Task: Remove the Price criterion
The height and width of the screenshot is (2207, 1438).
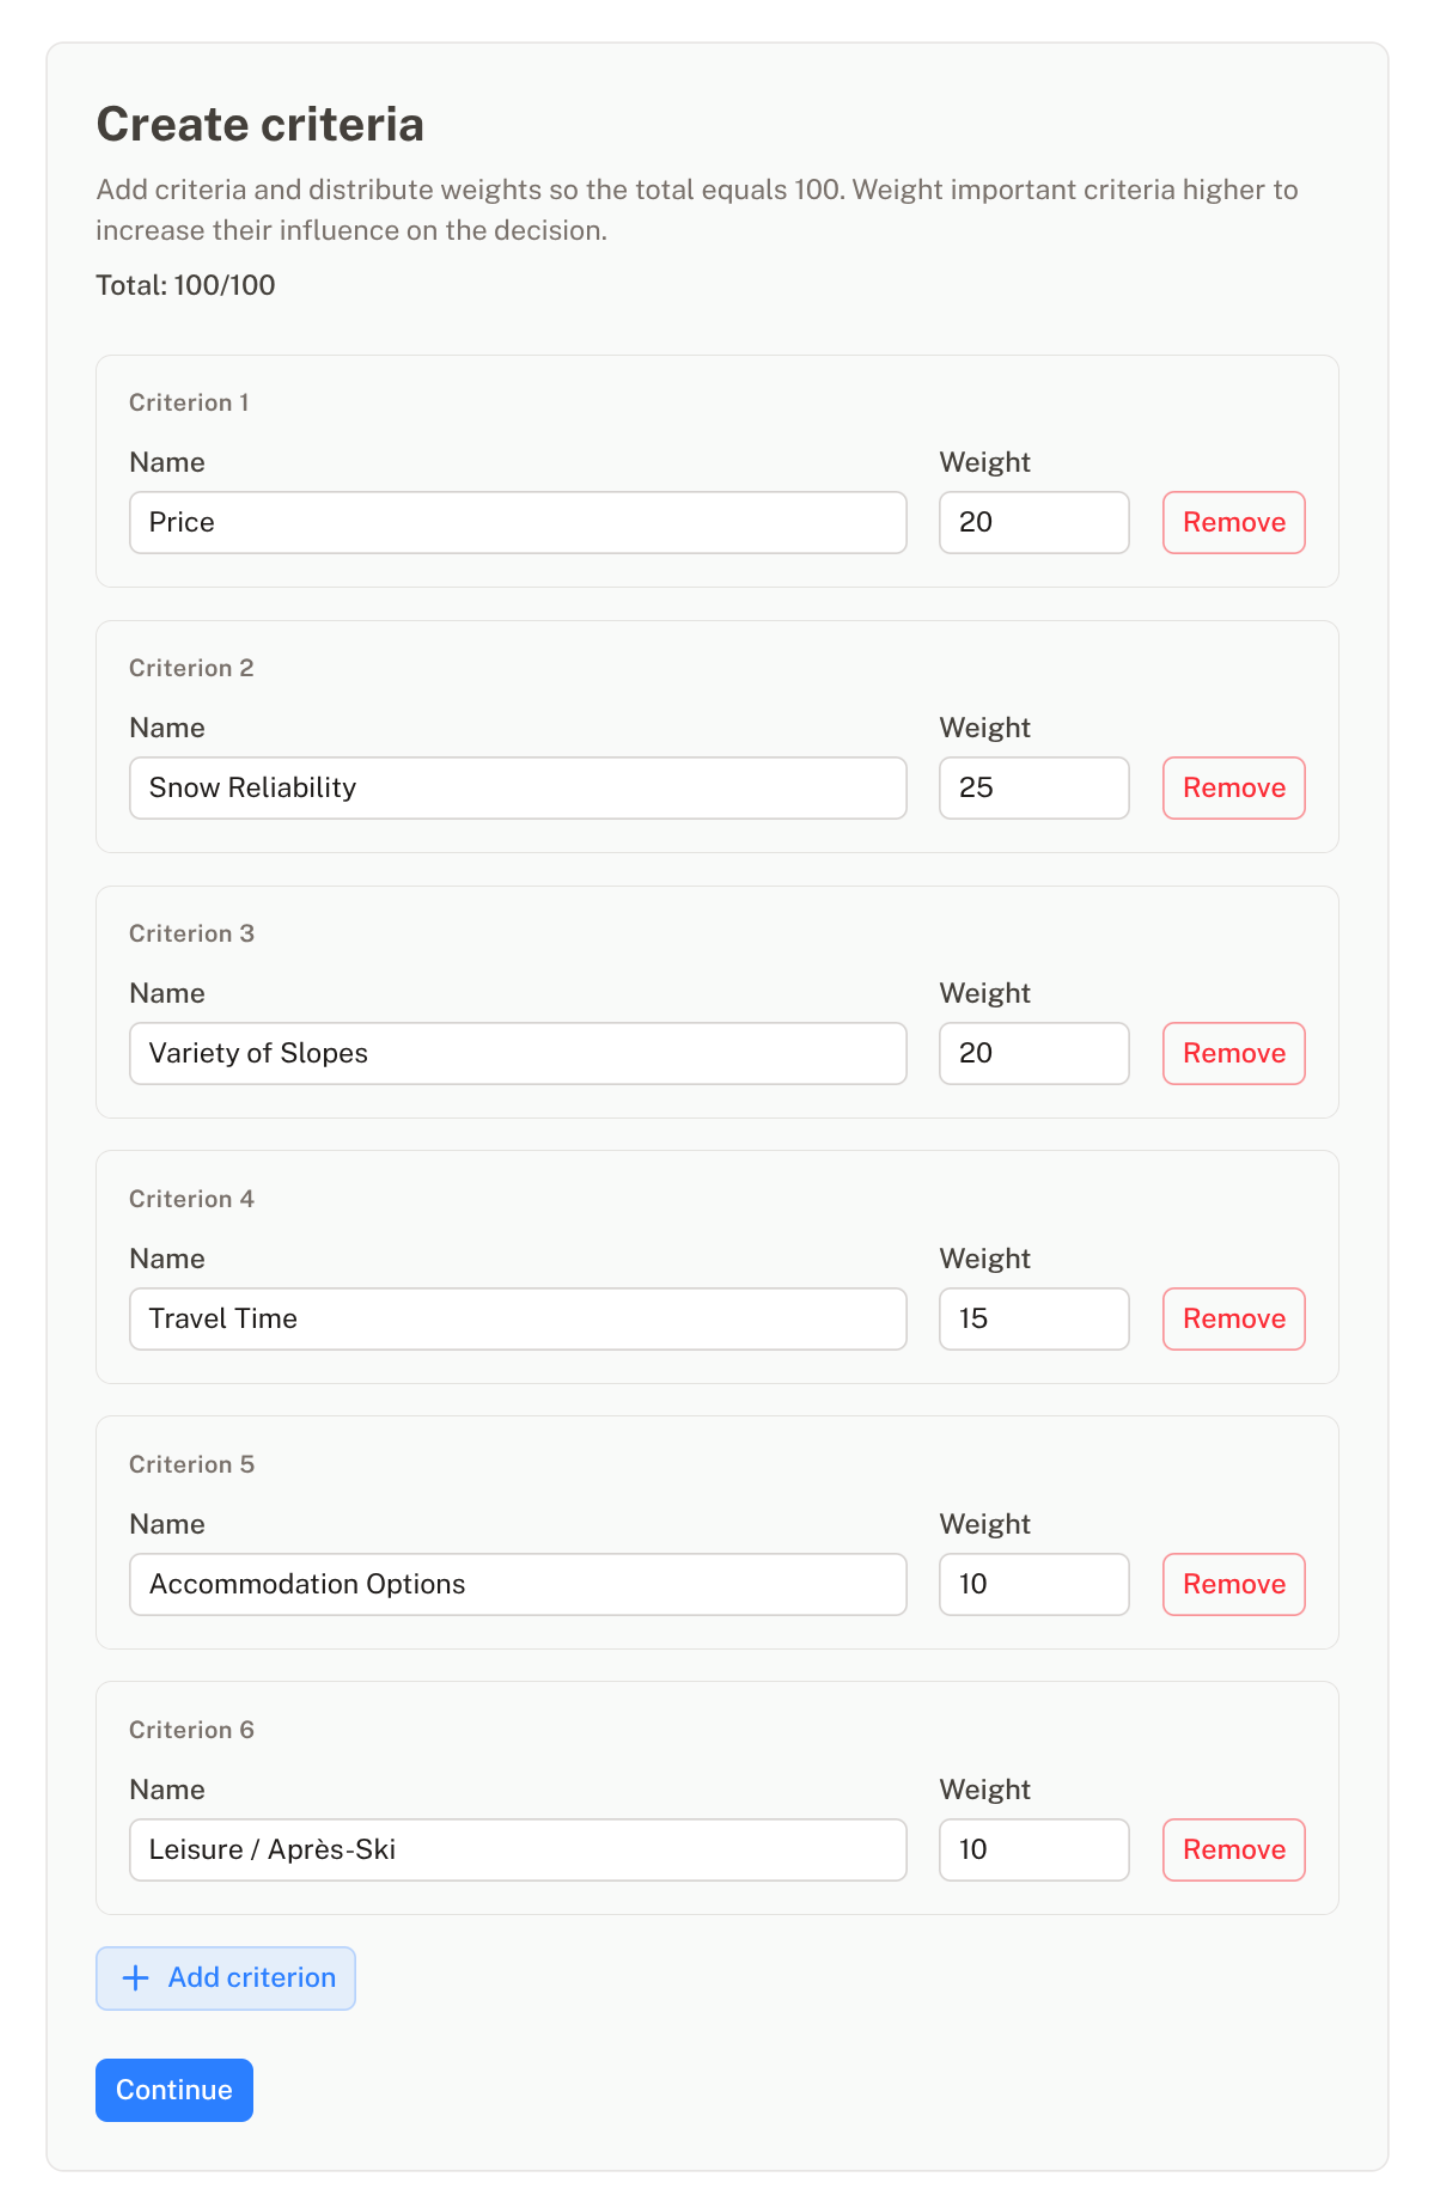Action: point(1232,522)
